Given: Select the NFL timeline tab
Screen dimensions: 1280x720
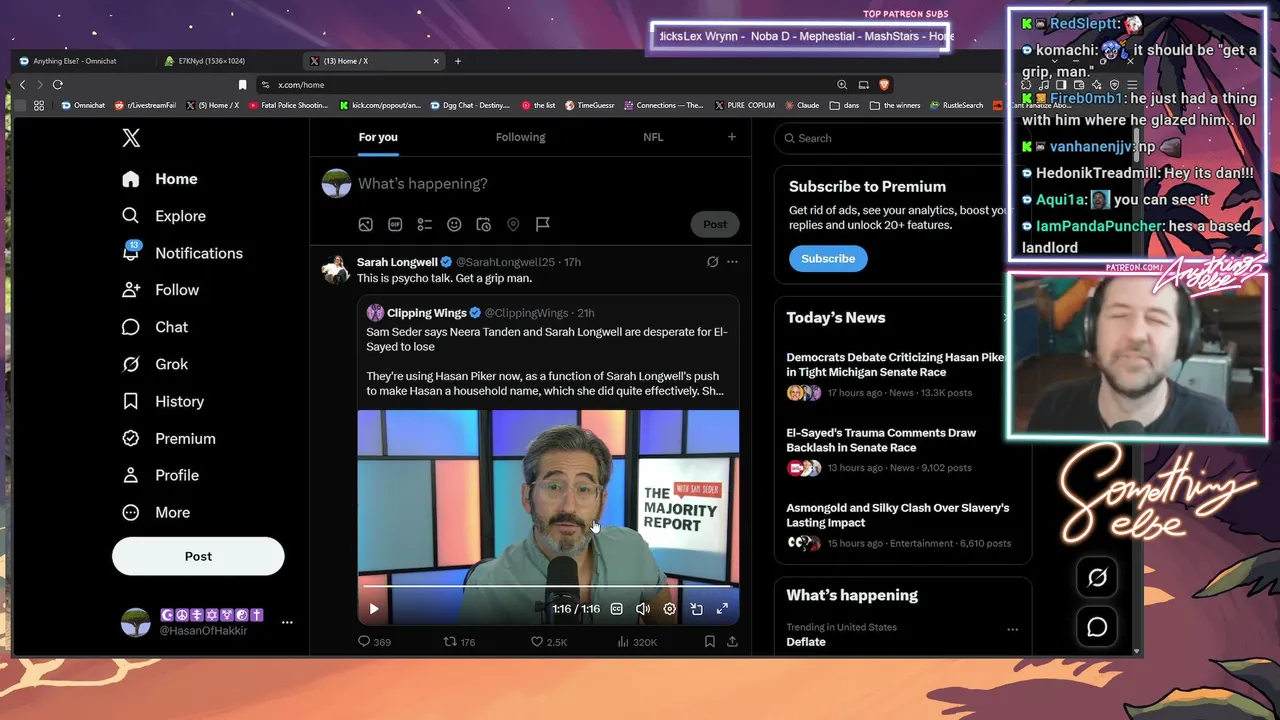Looking at the screenshot, I should (653, 137).
